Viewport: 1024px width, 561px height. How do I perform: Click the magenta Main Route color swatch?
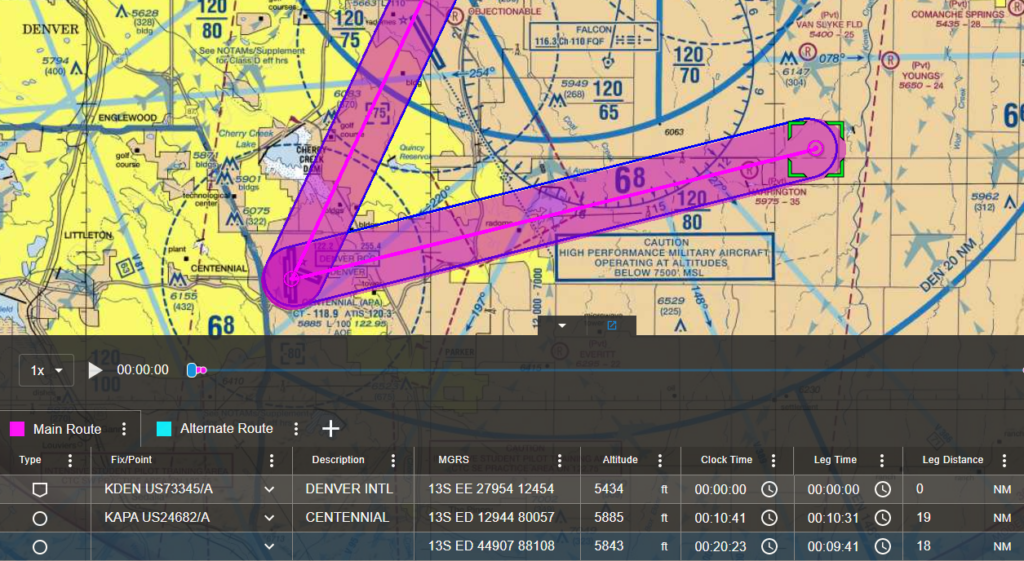tap(17, 429)
